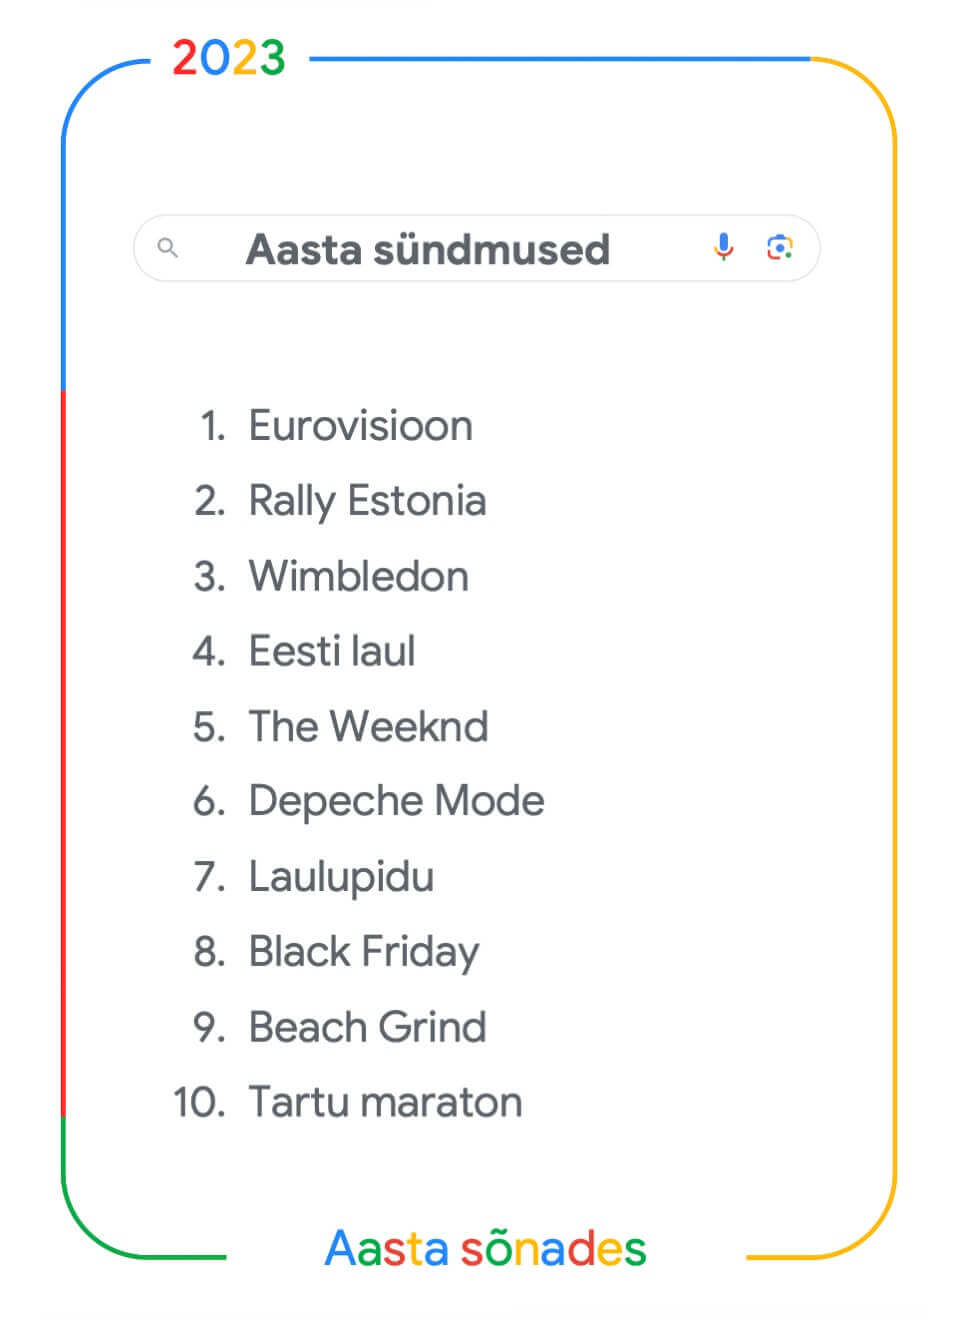Open the Google Lens camera icon
960x1320 pixels.
(x=780, y=247)
